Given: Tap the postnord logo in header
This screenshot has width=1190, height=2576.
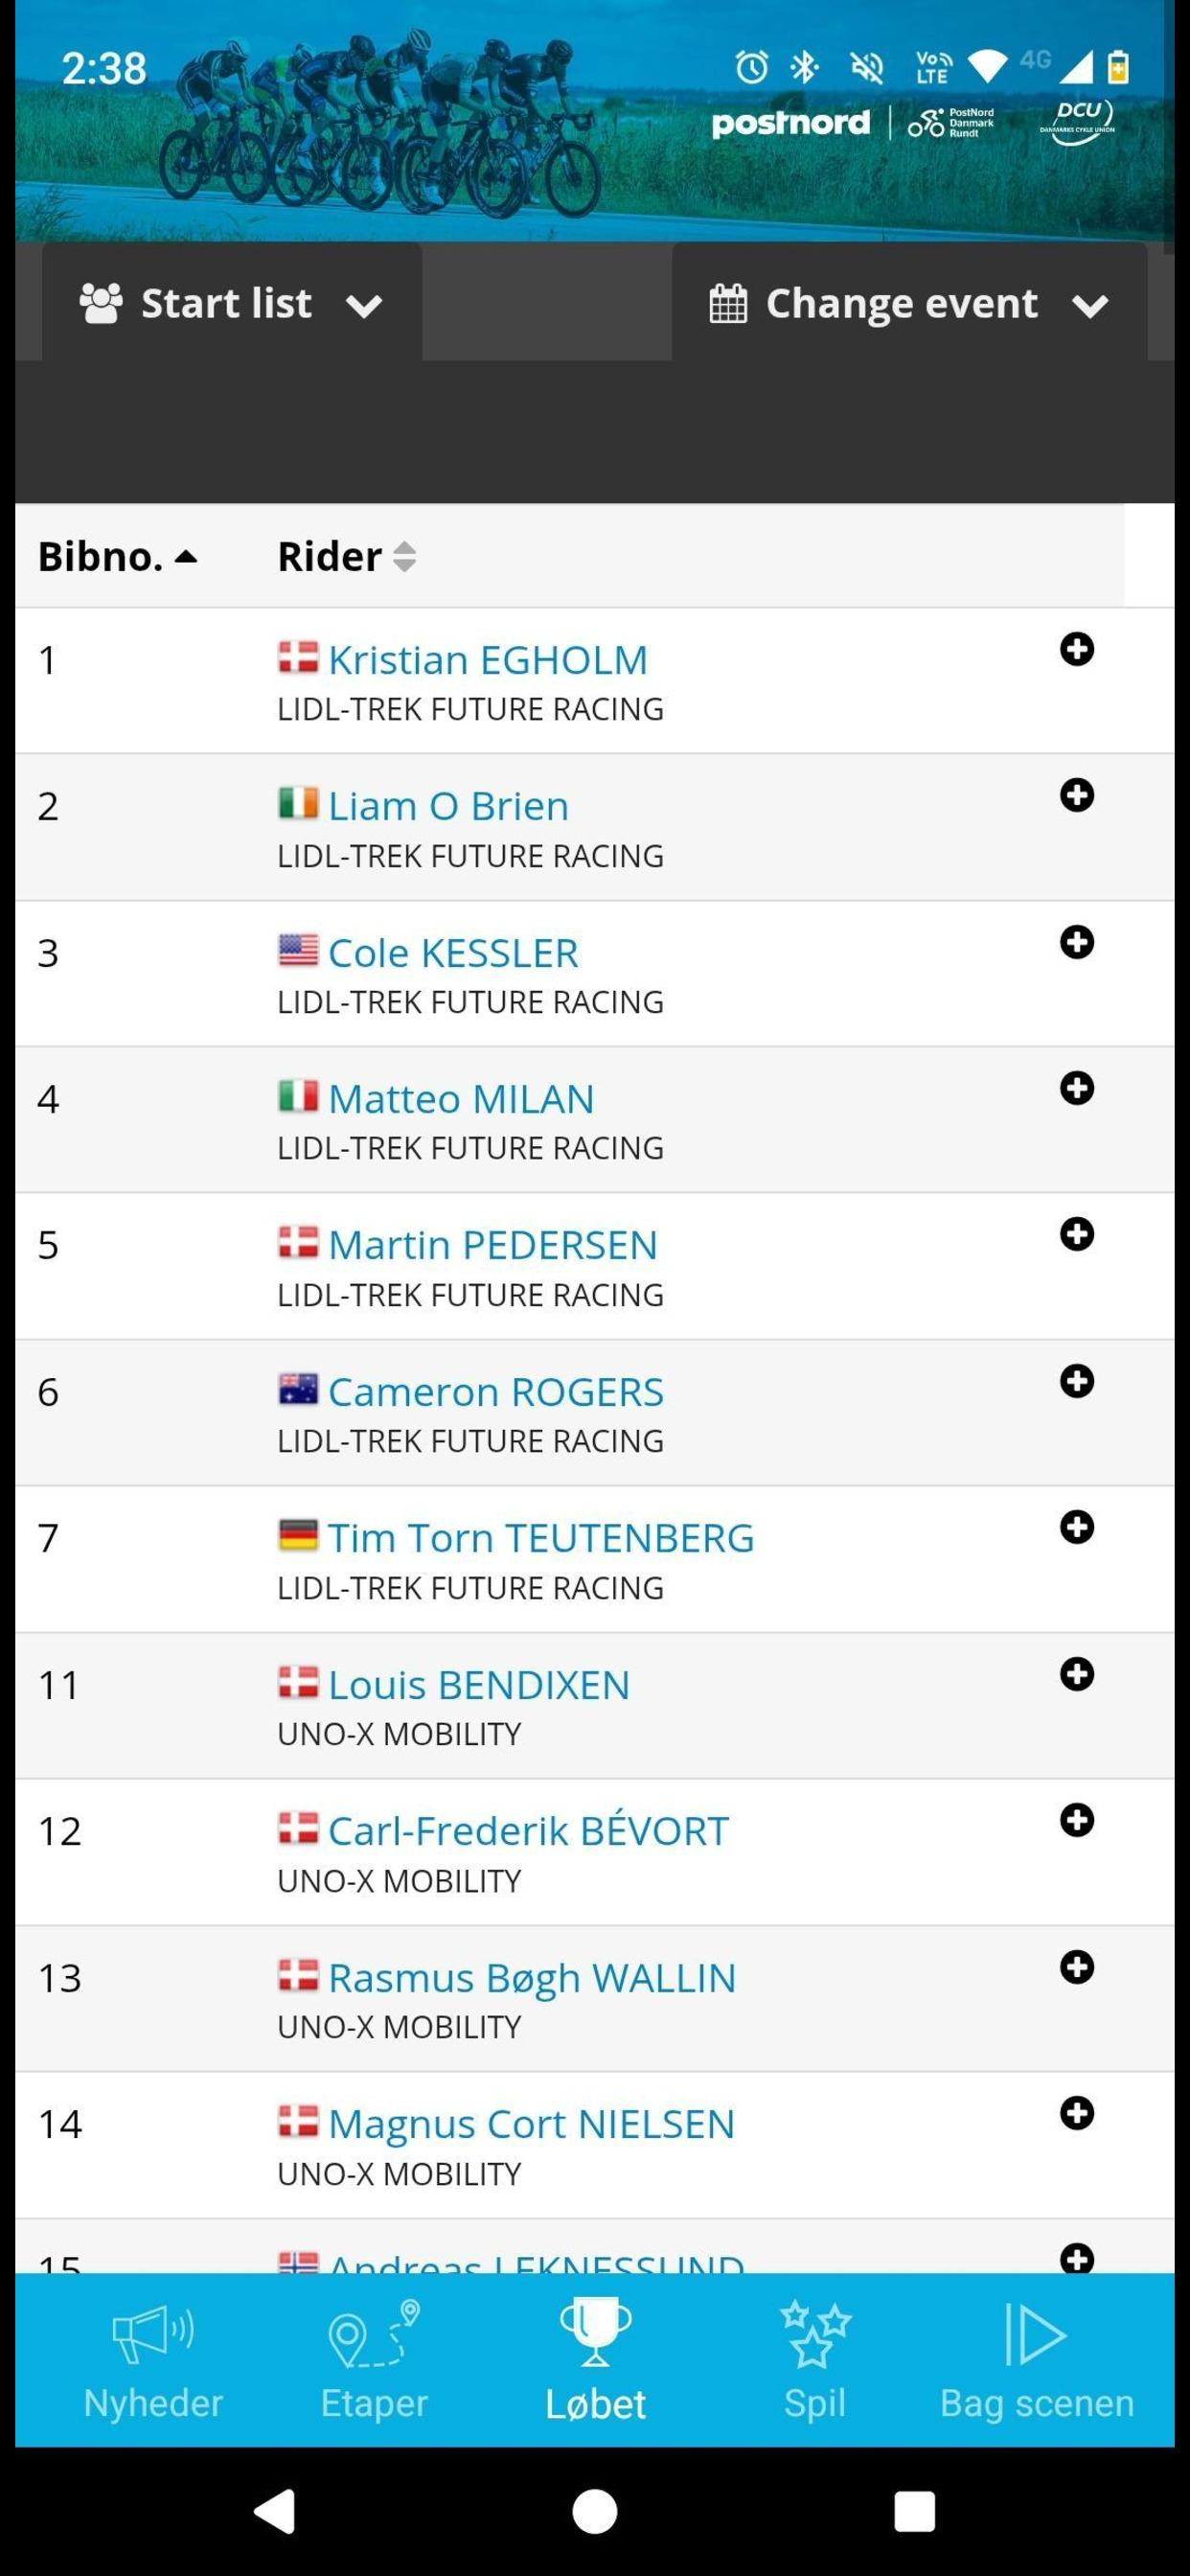Looking at the screenshot, I should pyautogui.click(x=791, y=123).
